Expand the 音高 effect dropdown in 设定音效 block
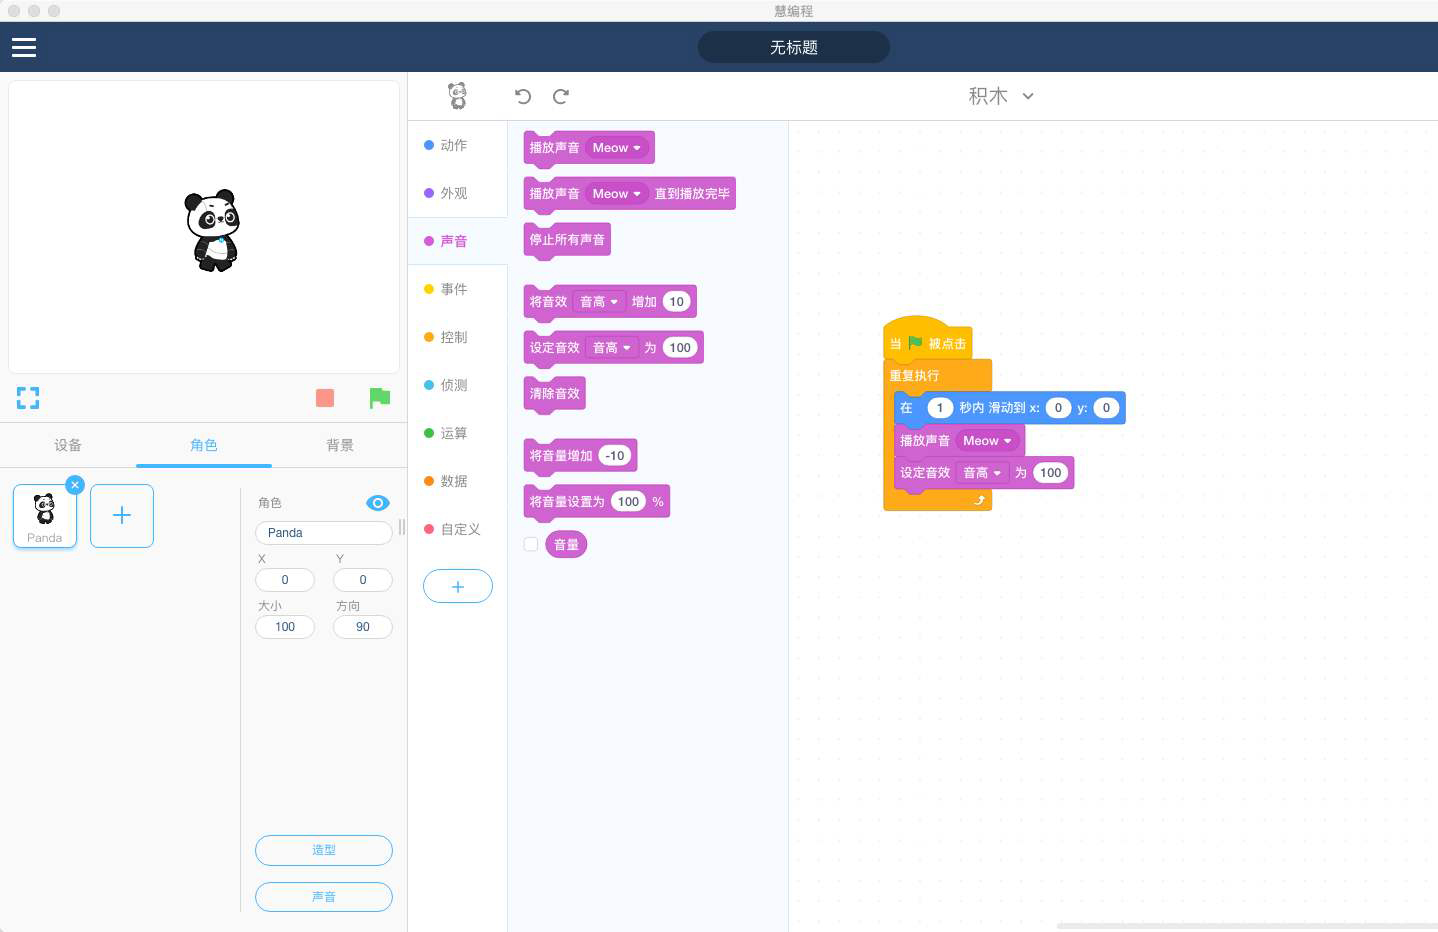1438x932 pixels. coord(612,347)
